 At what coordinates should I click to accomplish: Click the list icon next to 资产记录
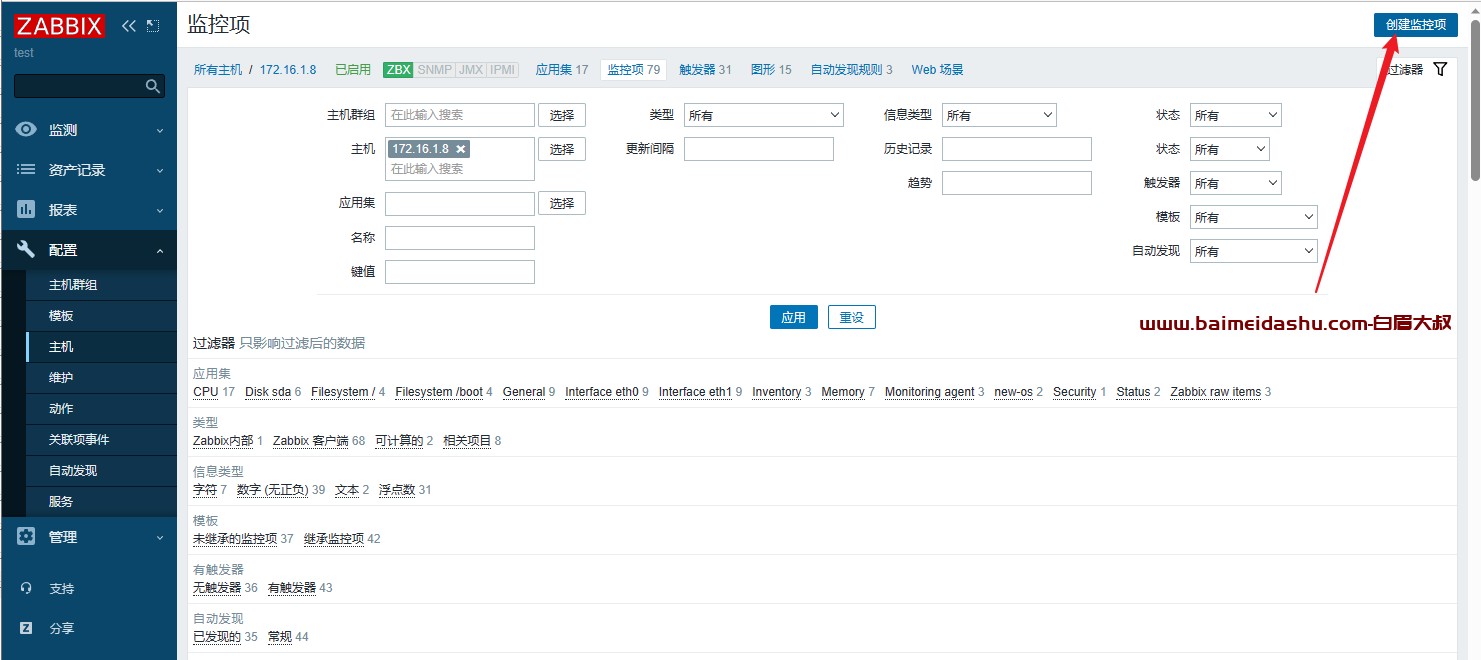point(26,170)
